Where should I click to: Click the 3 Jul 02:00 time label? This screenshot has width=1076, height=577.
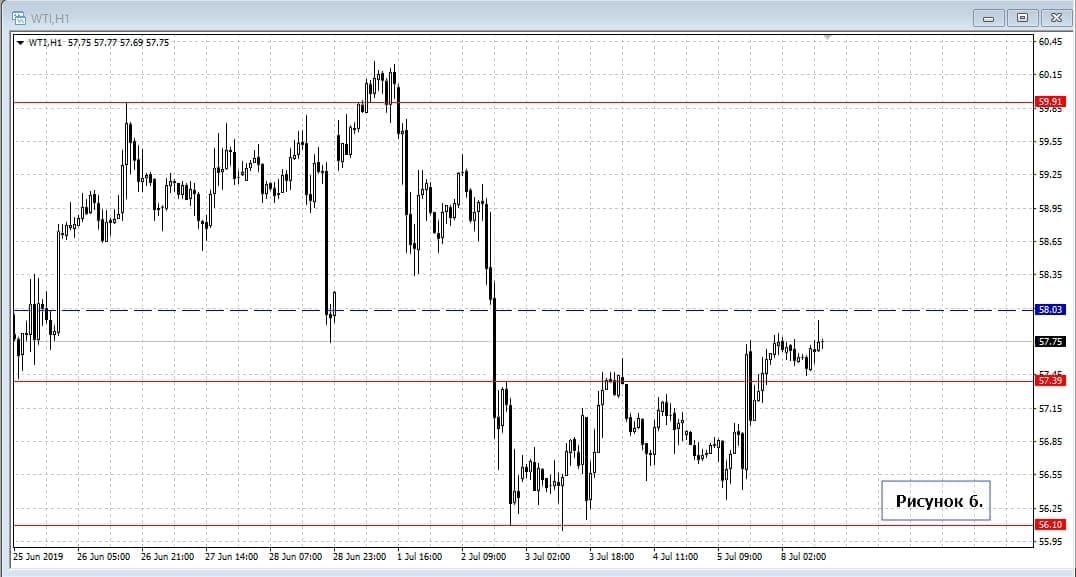550,556
